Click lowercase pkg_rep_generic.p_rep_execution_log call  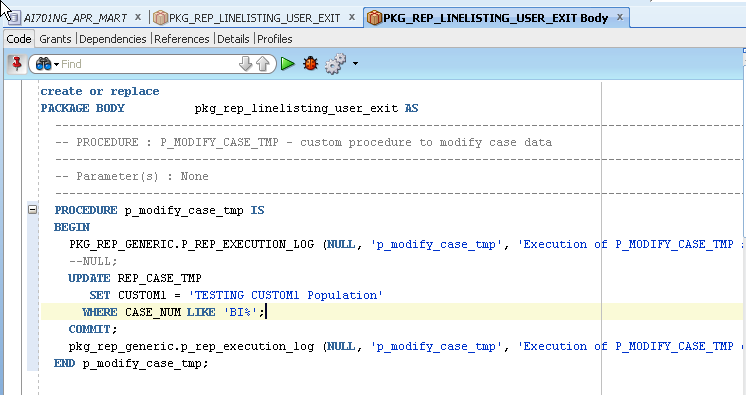192,346
